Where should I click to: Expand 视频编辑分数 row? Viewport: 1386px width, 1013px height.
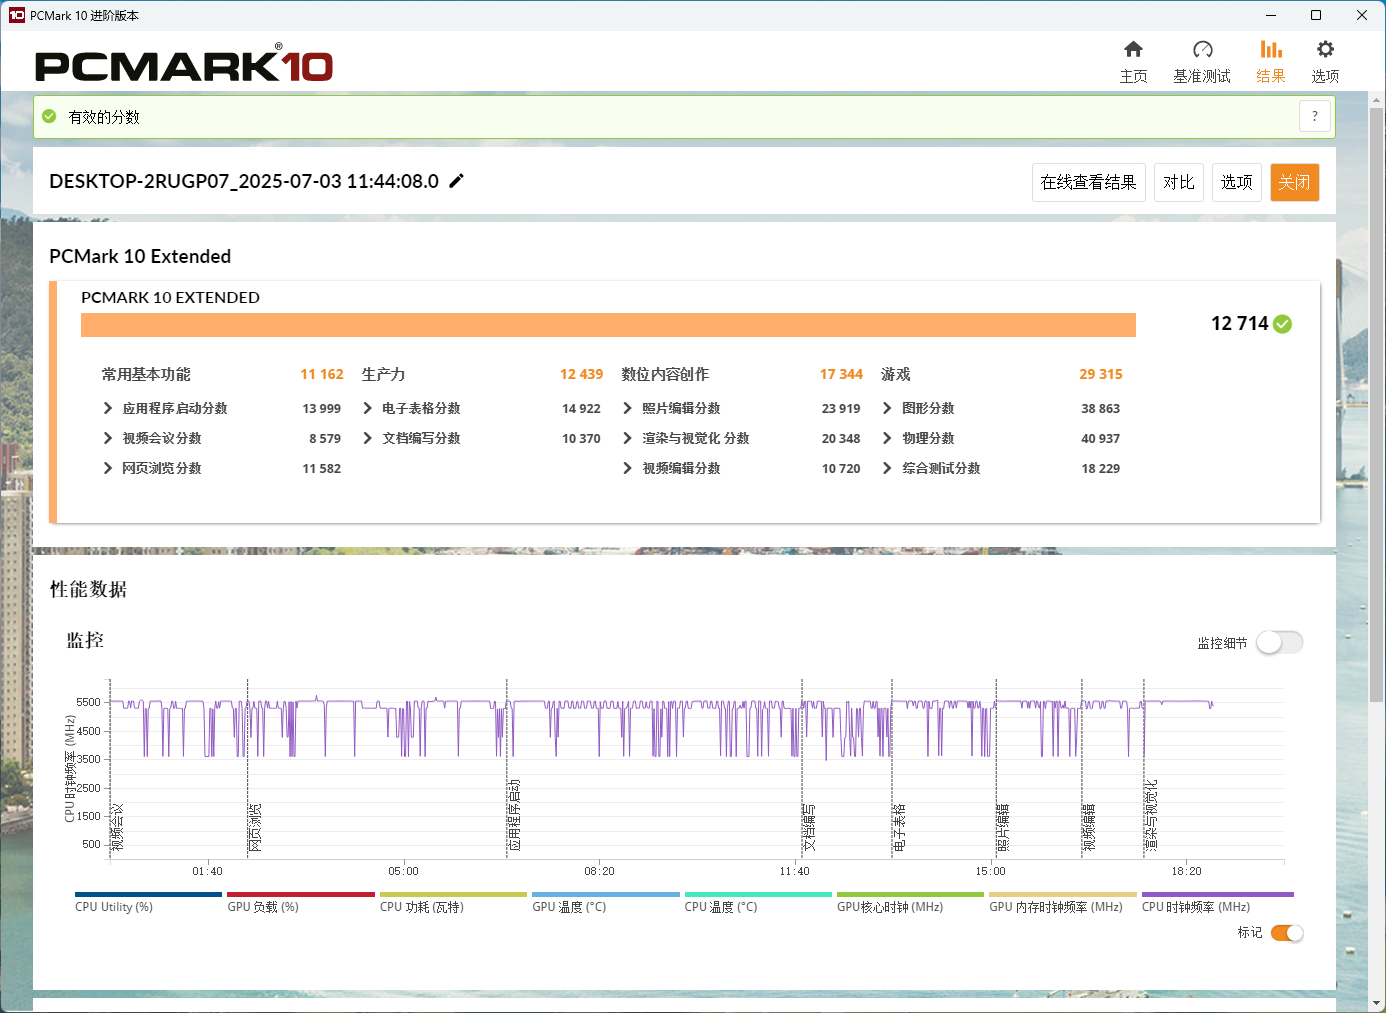coord(628,468)
